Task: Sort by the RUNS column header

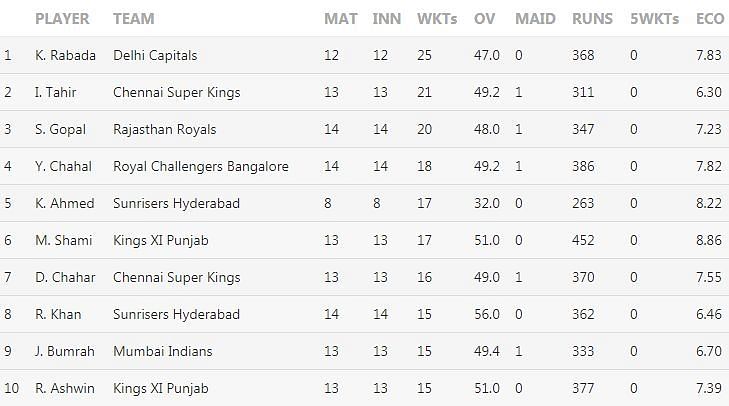Action: click(592, 19)
